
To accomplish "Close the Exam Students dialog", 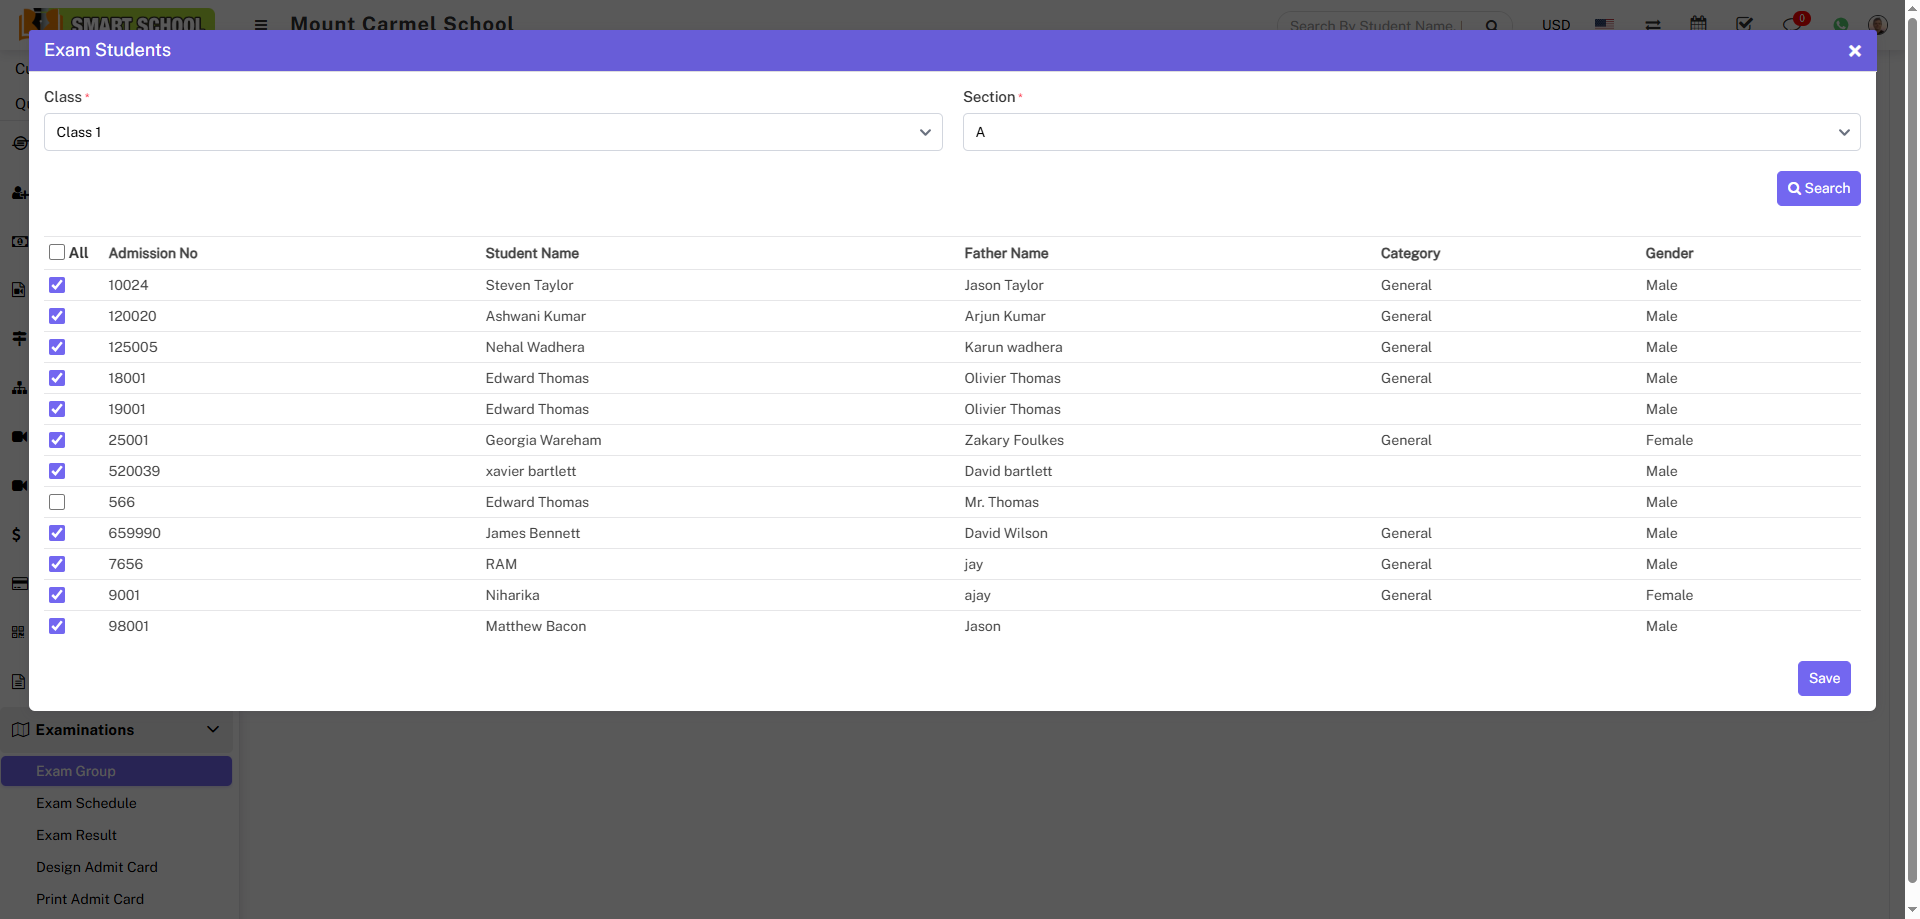I will point(1854,51).
